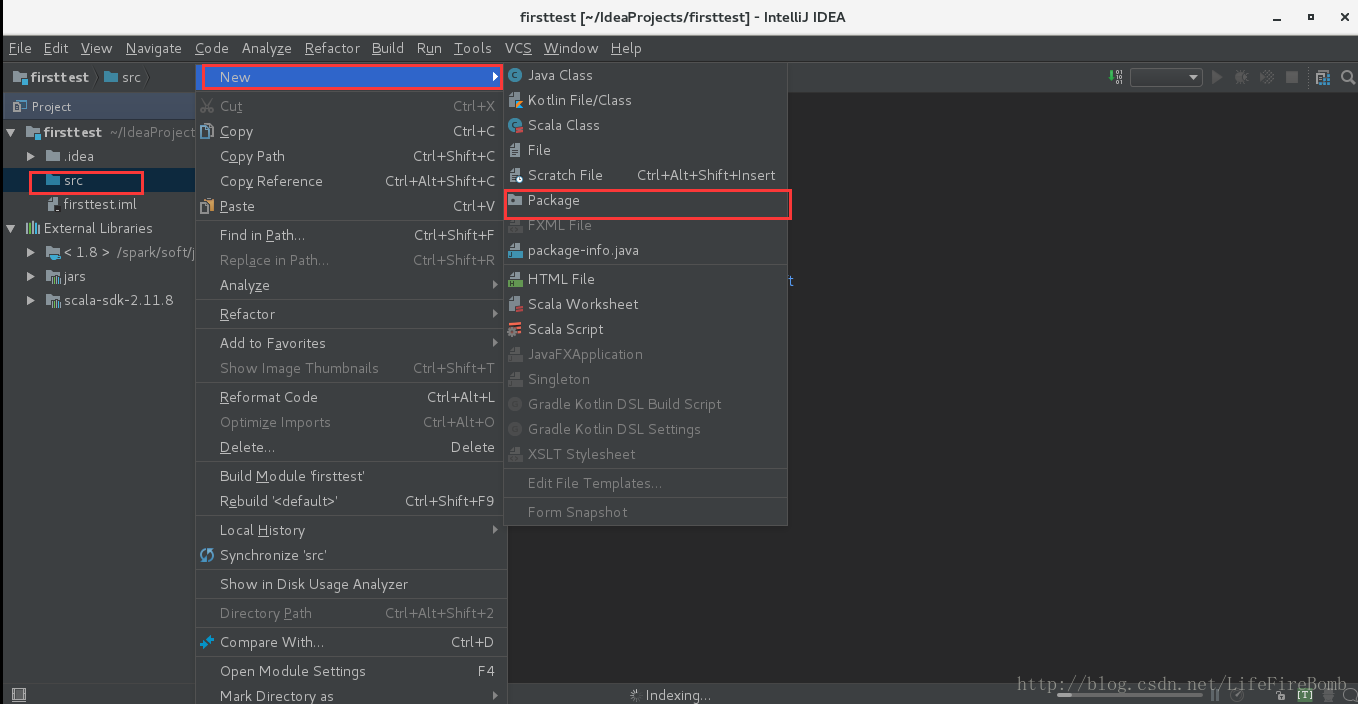Click Show in Disk Usage Analyzer
Screen dimensions: 1358x704
tap(351, 584)
